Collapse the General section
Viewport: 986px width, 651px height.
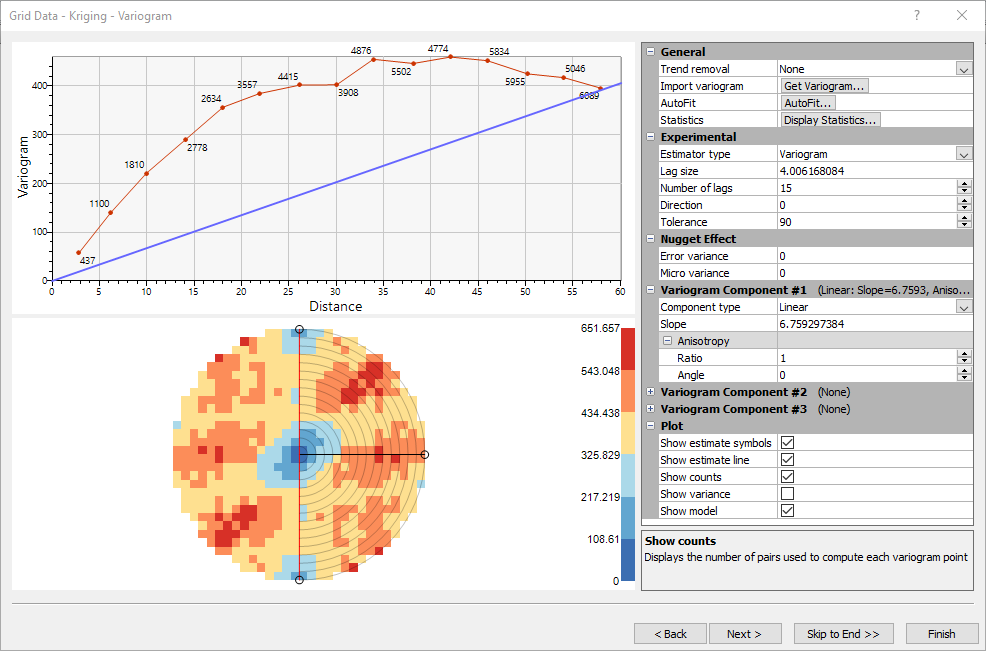[651, 52]
